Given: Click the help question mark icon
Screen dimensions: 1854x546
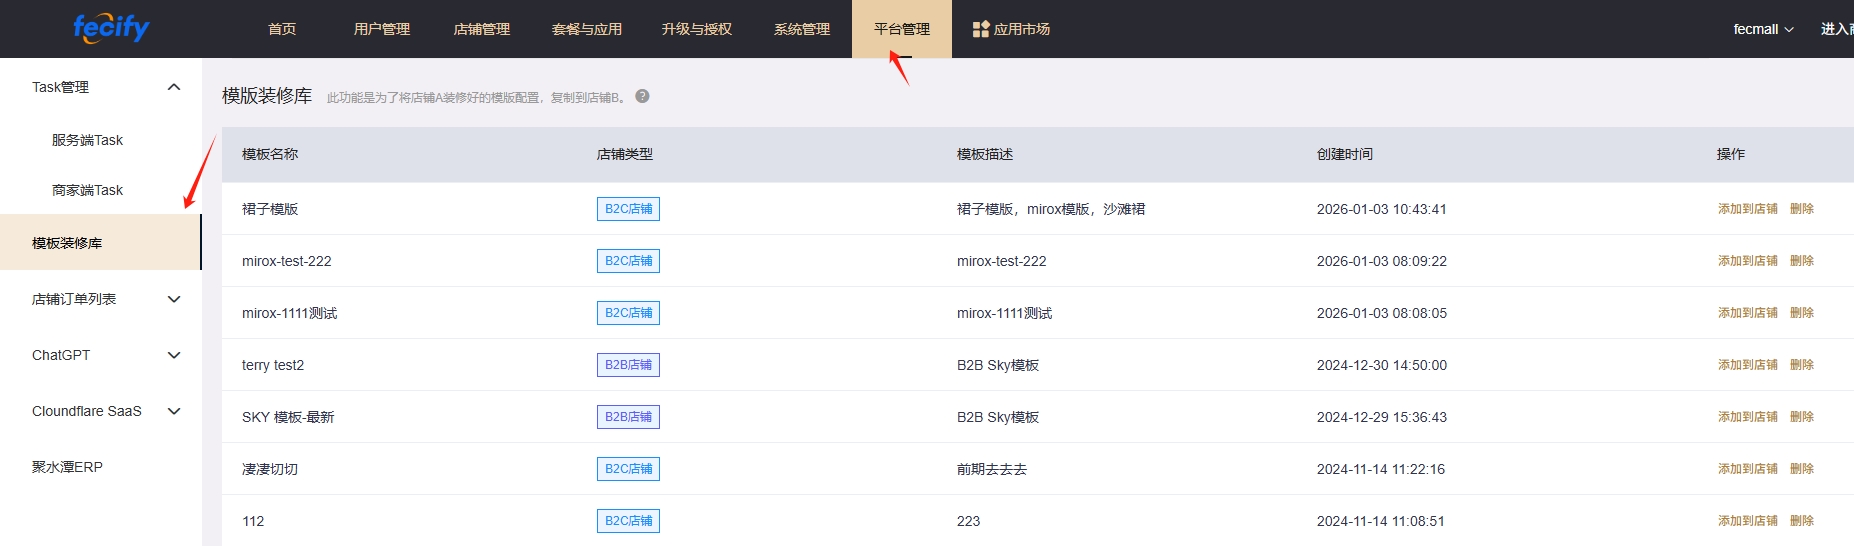Looking at the screenshot, I should (642, 96).
